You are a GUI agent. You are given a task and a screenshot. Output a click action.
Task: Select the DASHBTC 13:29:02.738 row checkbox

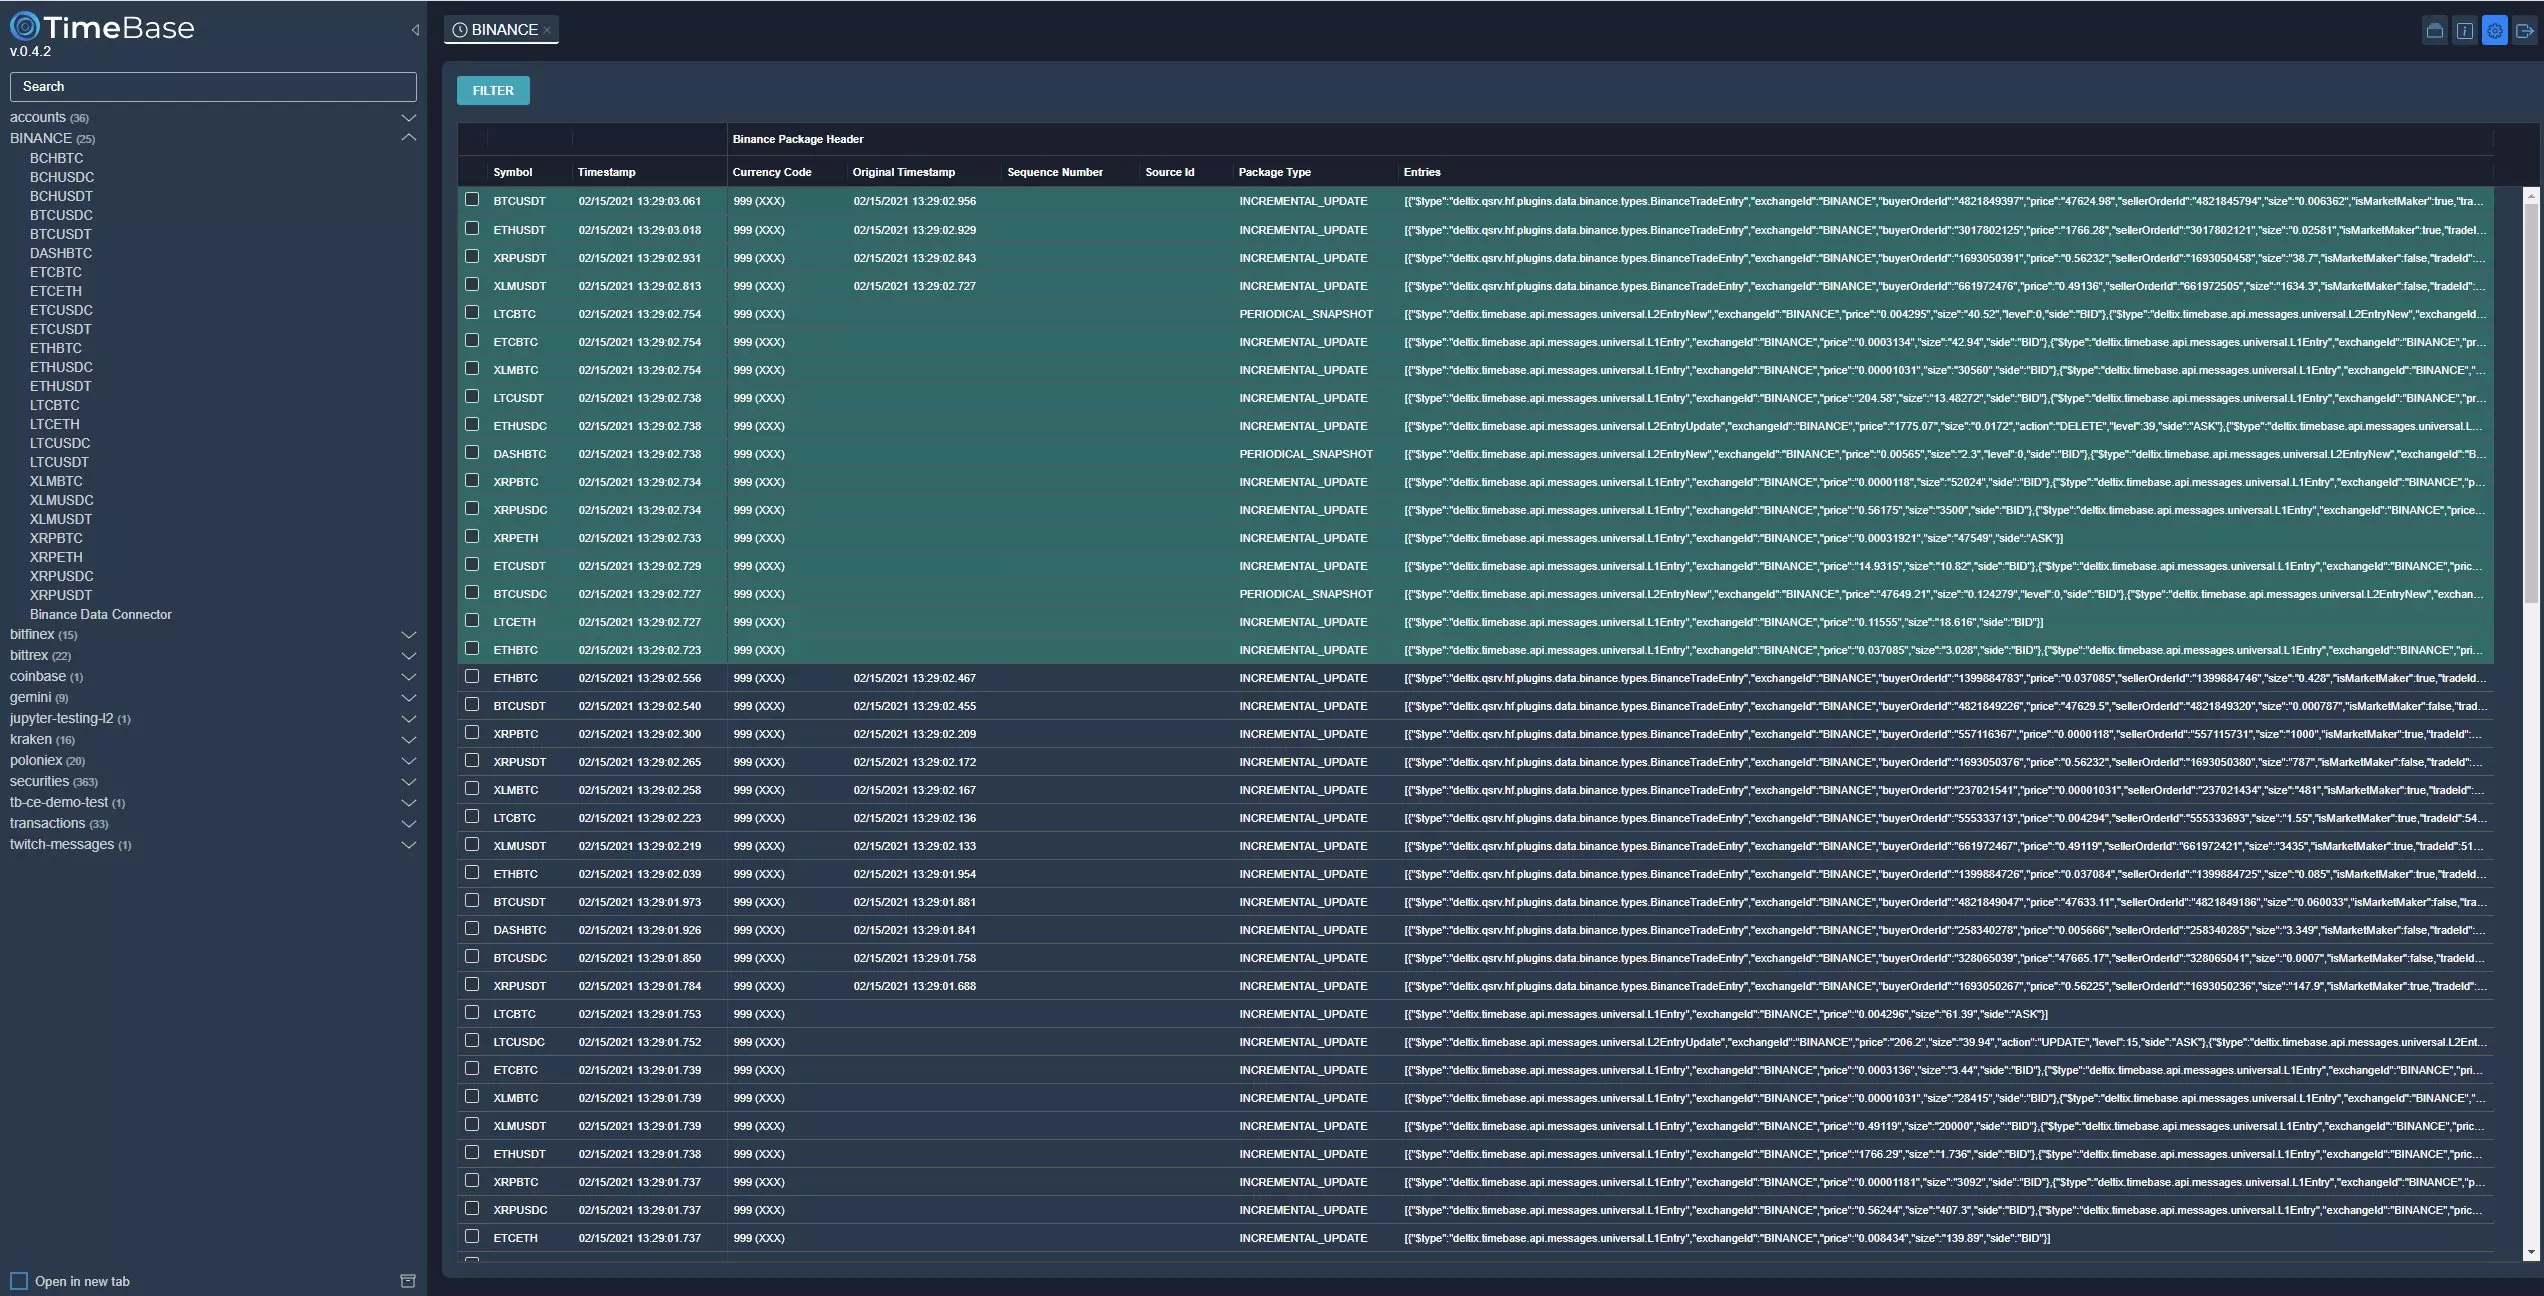point(472,452)
